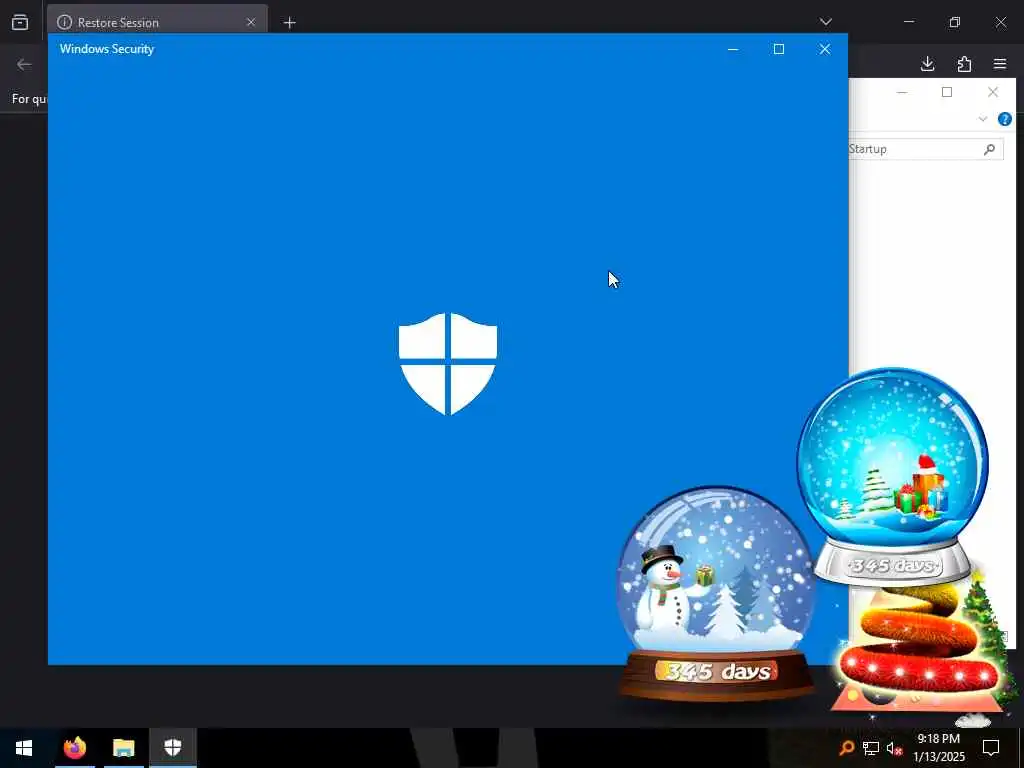This screenshot has width=1024, height=768.
Task: Close the File Explorer window
Action: (x=993, y=92)
